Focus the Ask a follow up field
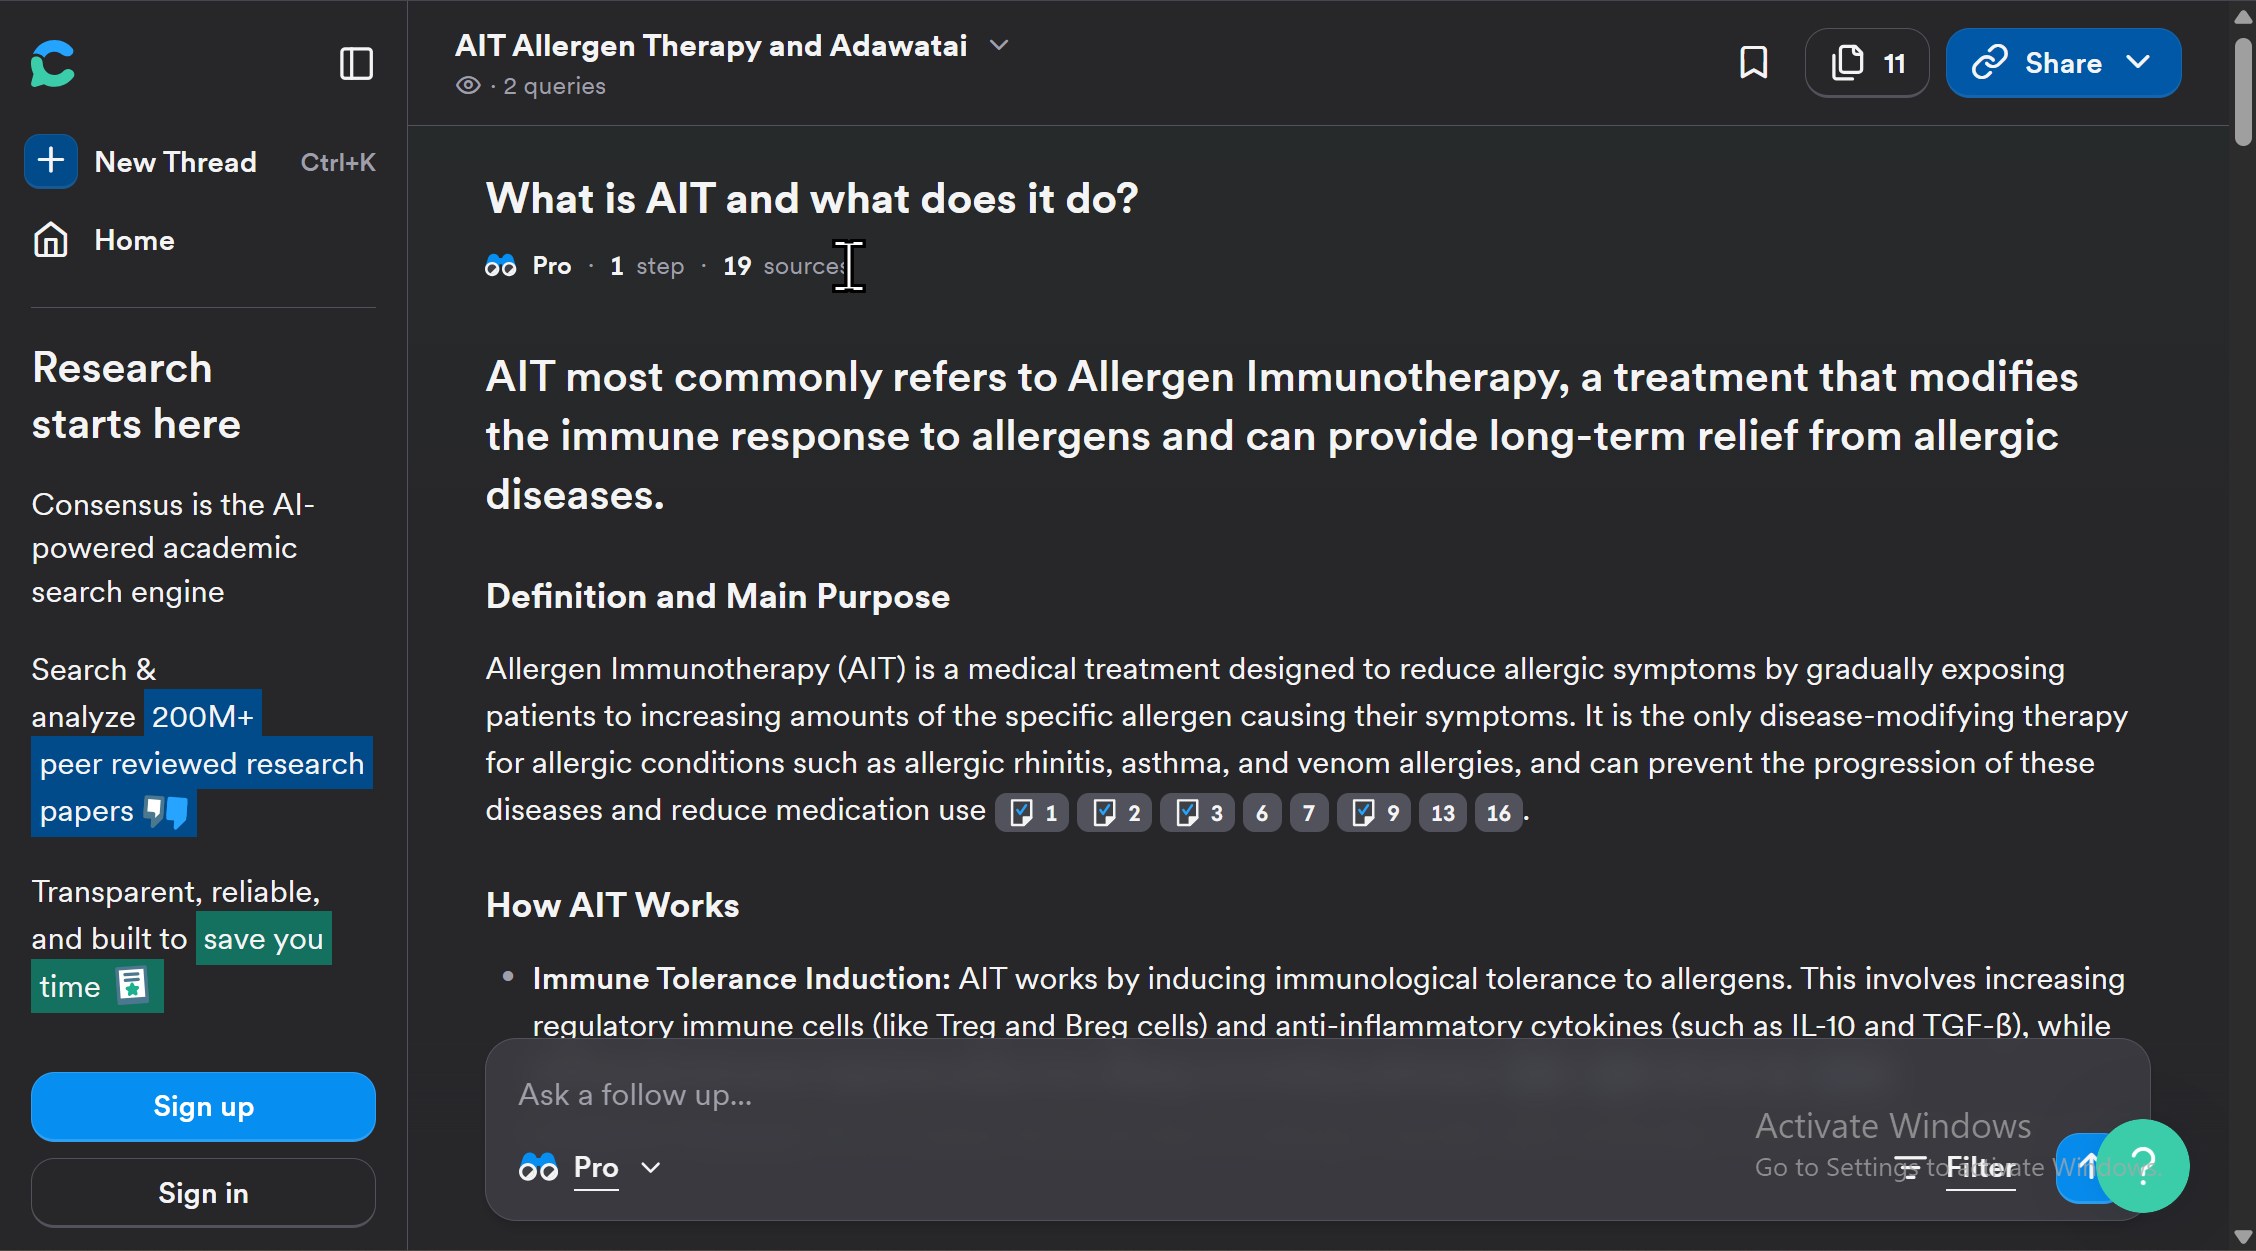Screen dimensions: 2256x1251 tap(1100, 1095)
